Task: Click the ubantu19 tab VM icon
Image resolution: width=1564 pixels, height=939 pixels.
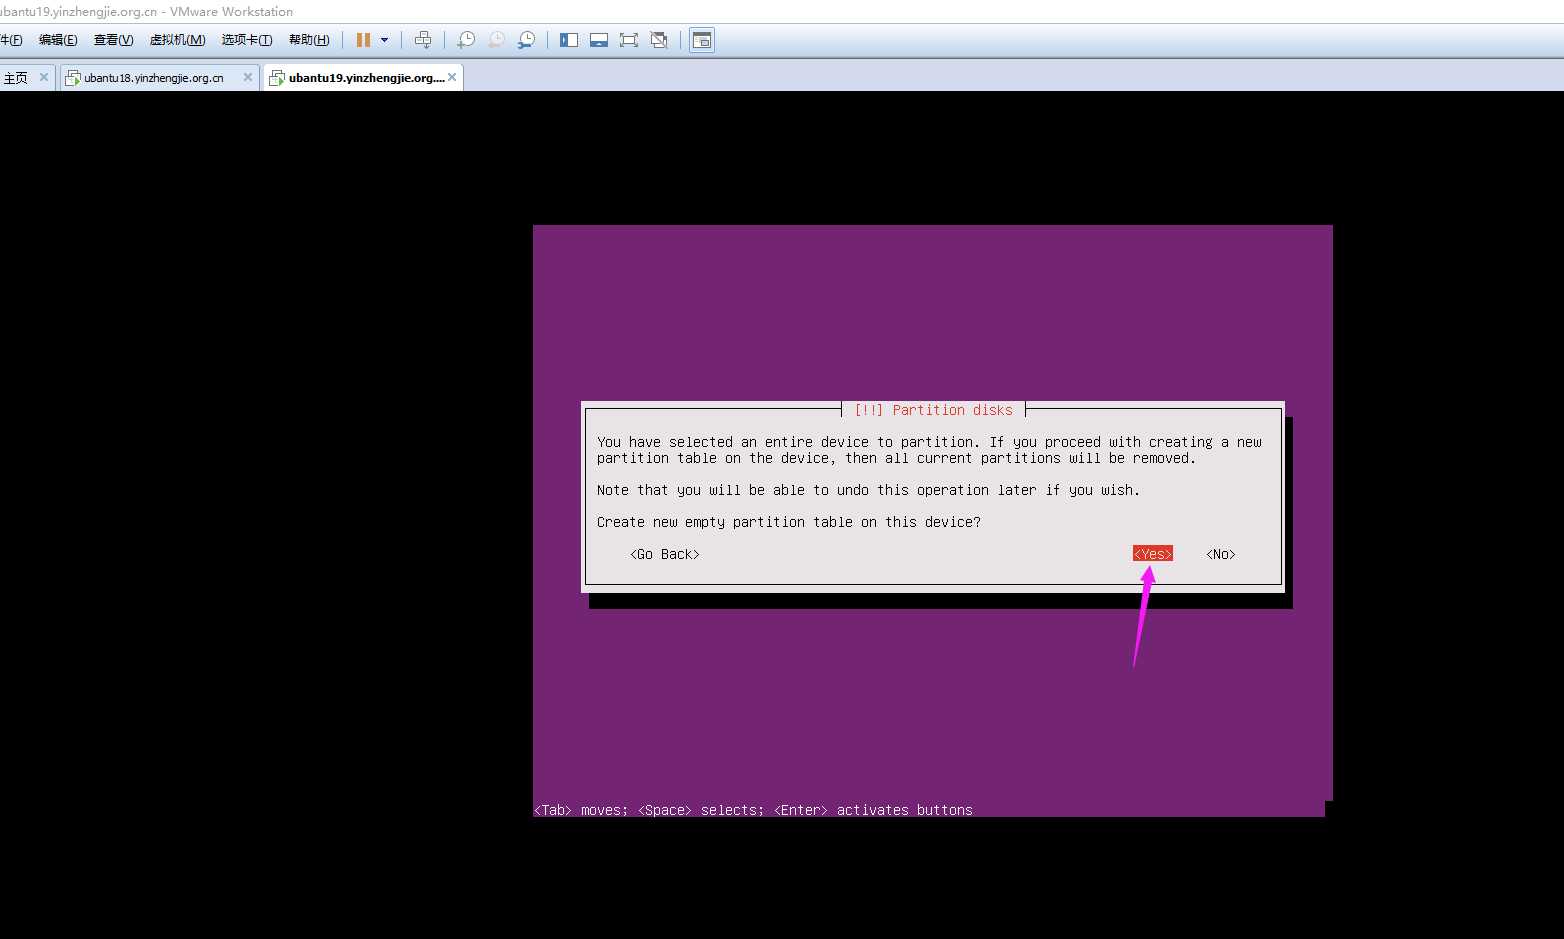Action: pos(277,78)
